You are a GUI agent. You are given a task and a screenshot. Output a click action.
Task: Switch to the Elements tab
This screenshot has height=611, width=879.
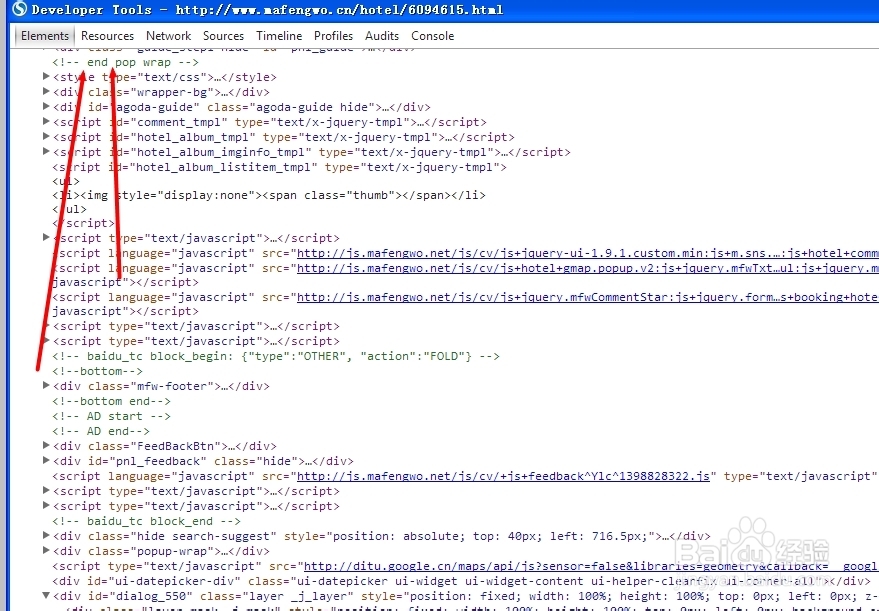click(x=45, y=36)
